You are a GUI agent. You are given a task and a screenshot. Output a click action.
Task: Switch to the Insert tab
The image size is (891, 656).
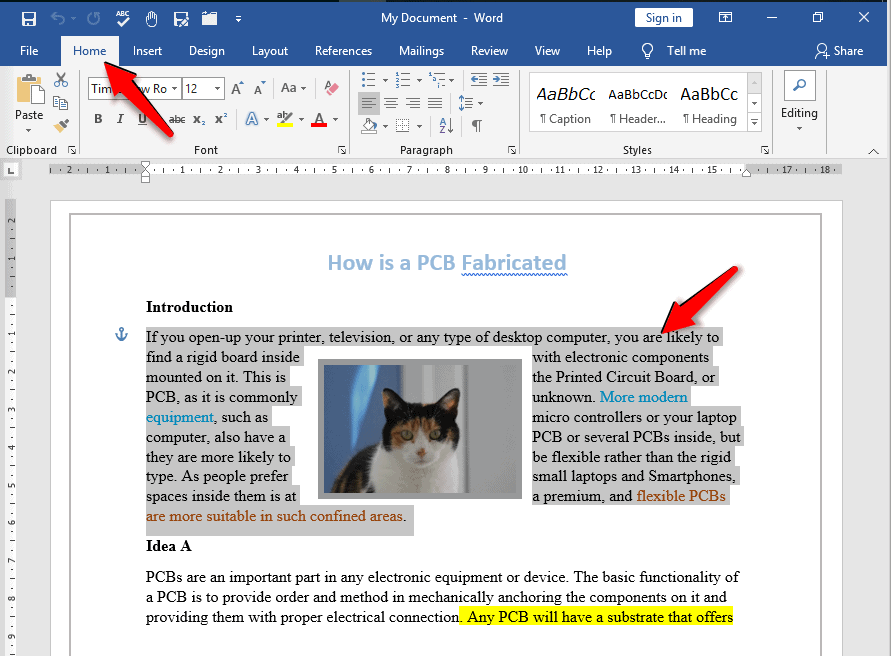(147, 51)
